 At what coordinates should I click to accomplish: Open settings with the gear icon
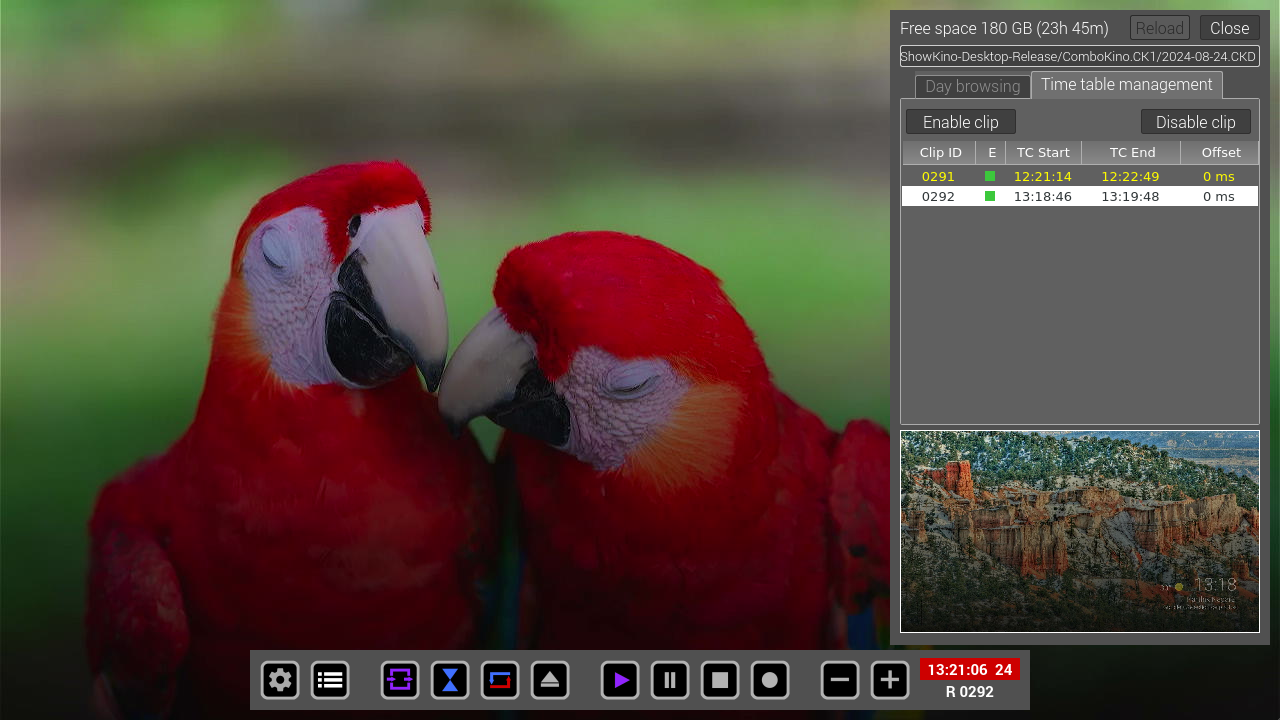pos(280,680)
